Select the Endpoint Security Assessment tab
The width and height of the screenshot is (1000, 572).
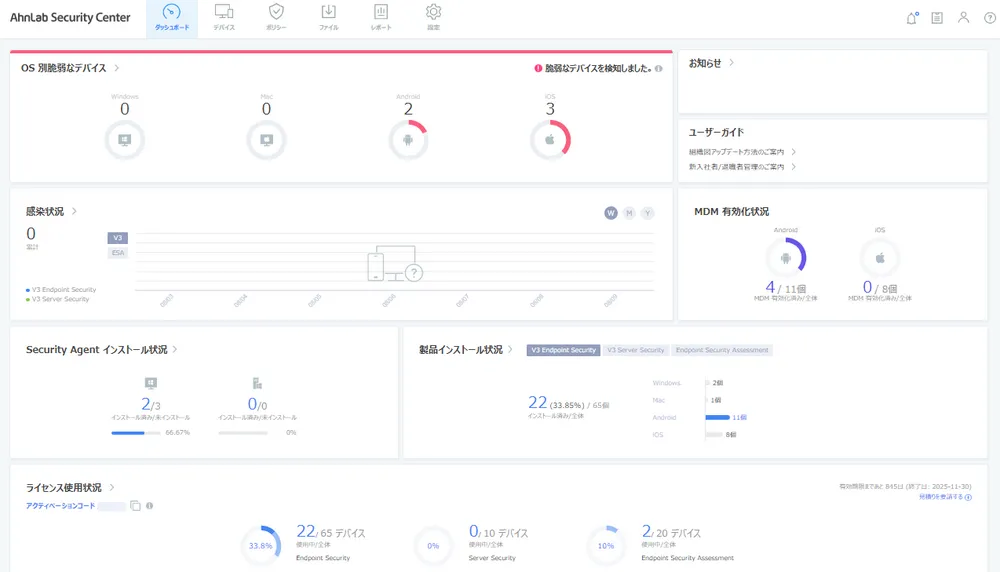point(722,350)
